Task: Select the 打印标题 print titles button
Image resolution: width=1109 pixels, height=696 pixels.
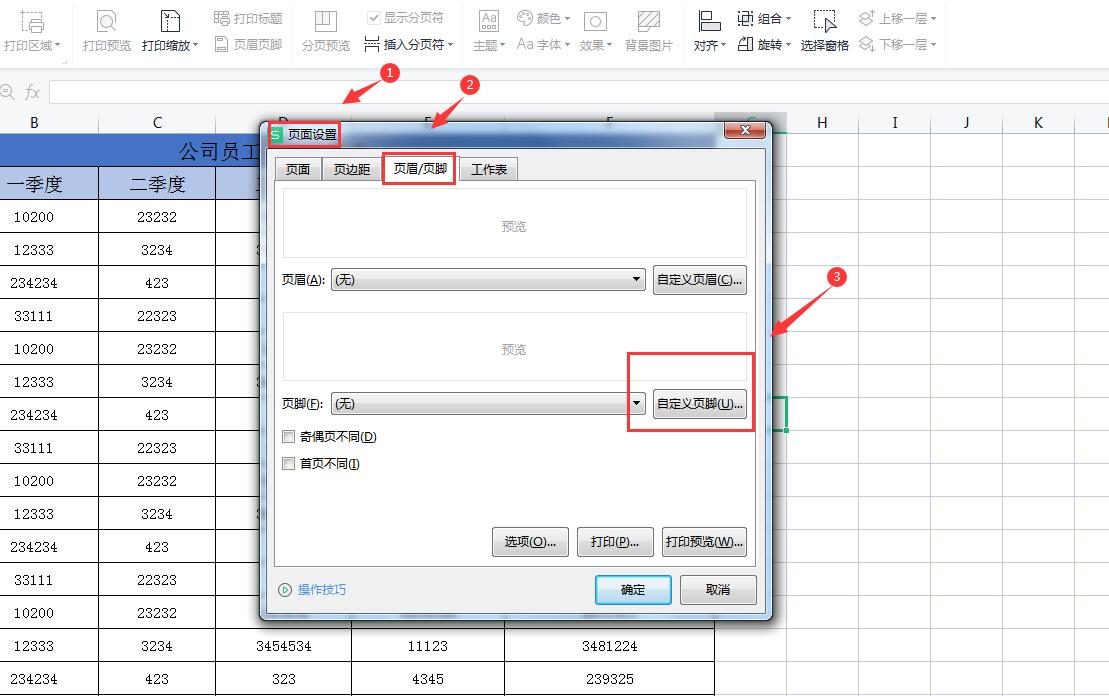Action: [248, 18]
